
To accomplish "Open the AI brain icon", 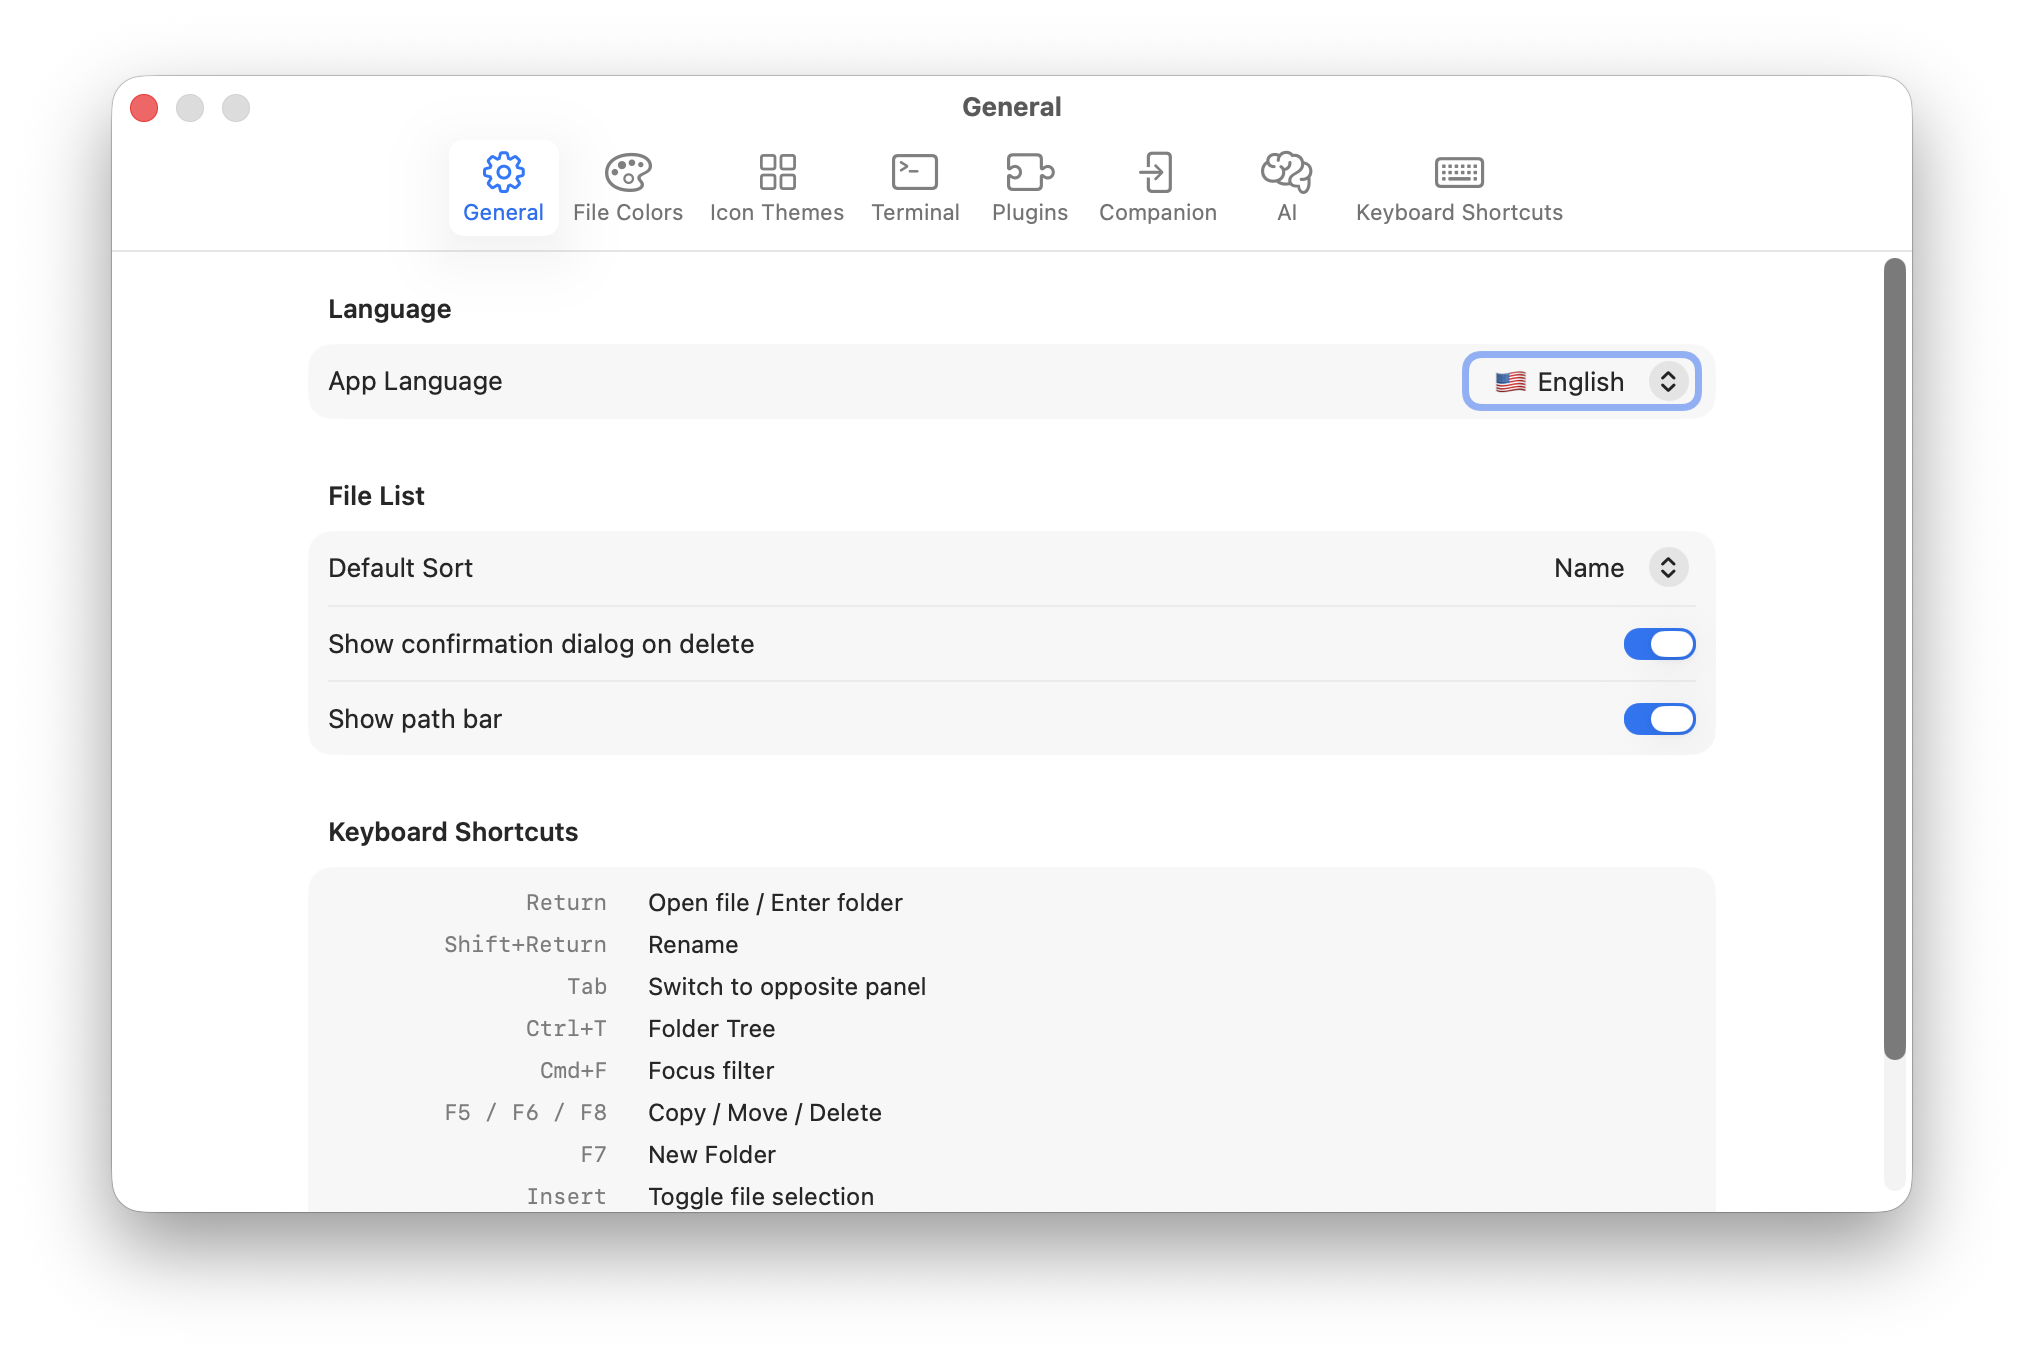I will 1286,172.
